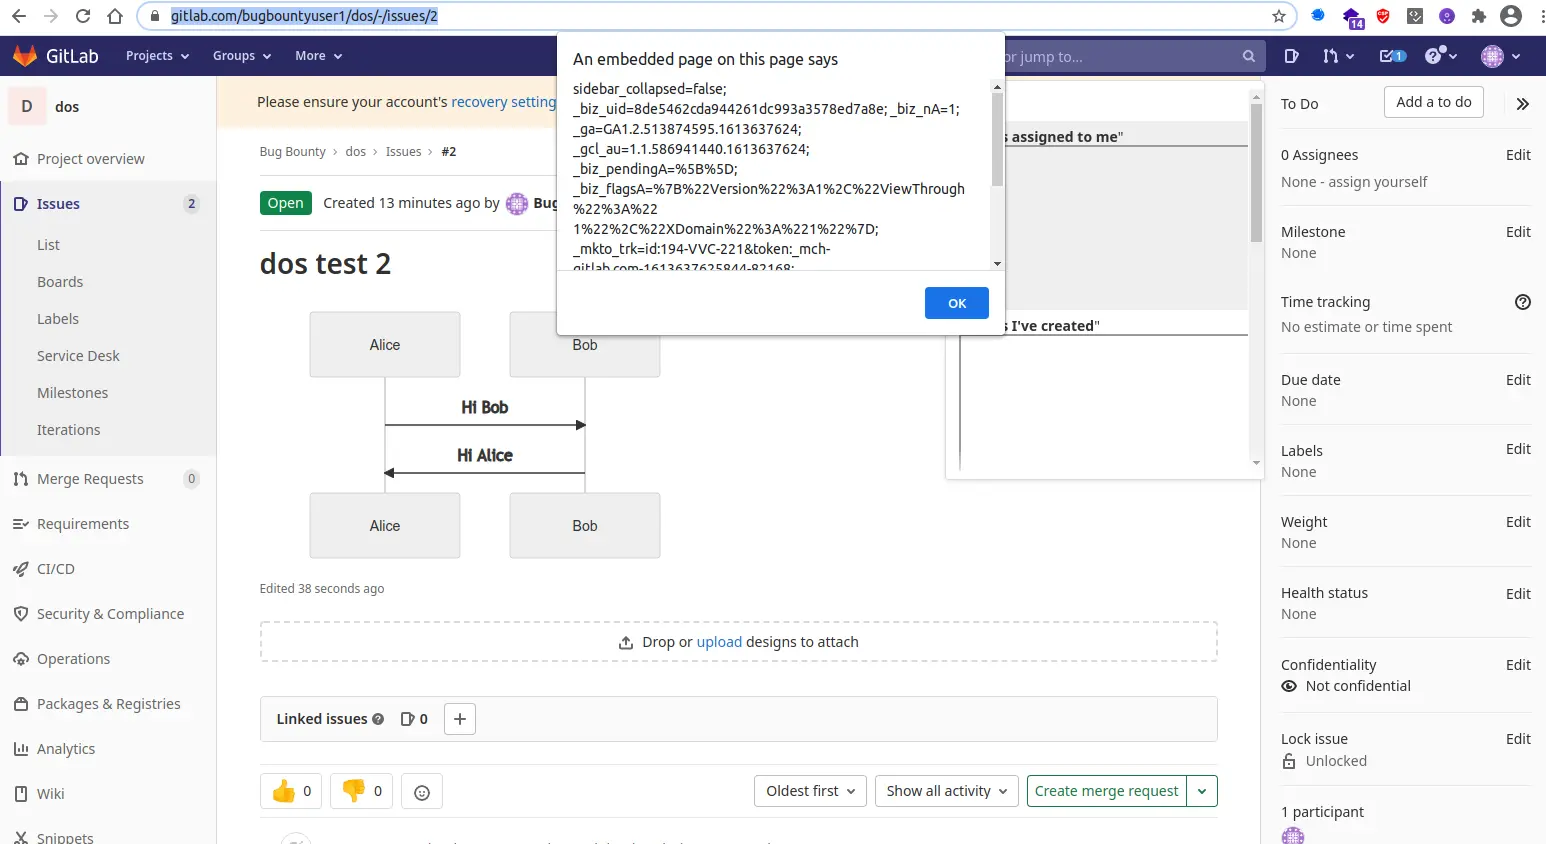Bookmark this page with star icon
The width and height of the screenshot is (1546, 844).
pos(1278,16)
